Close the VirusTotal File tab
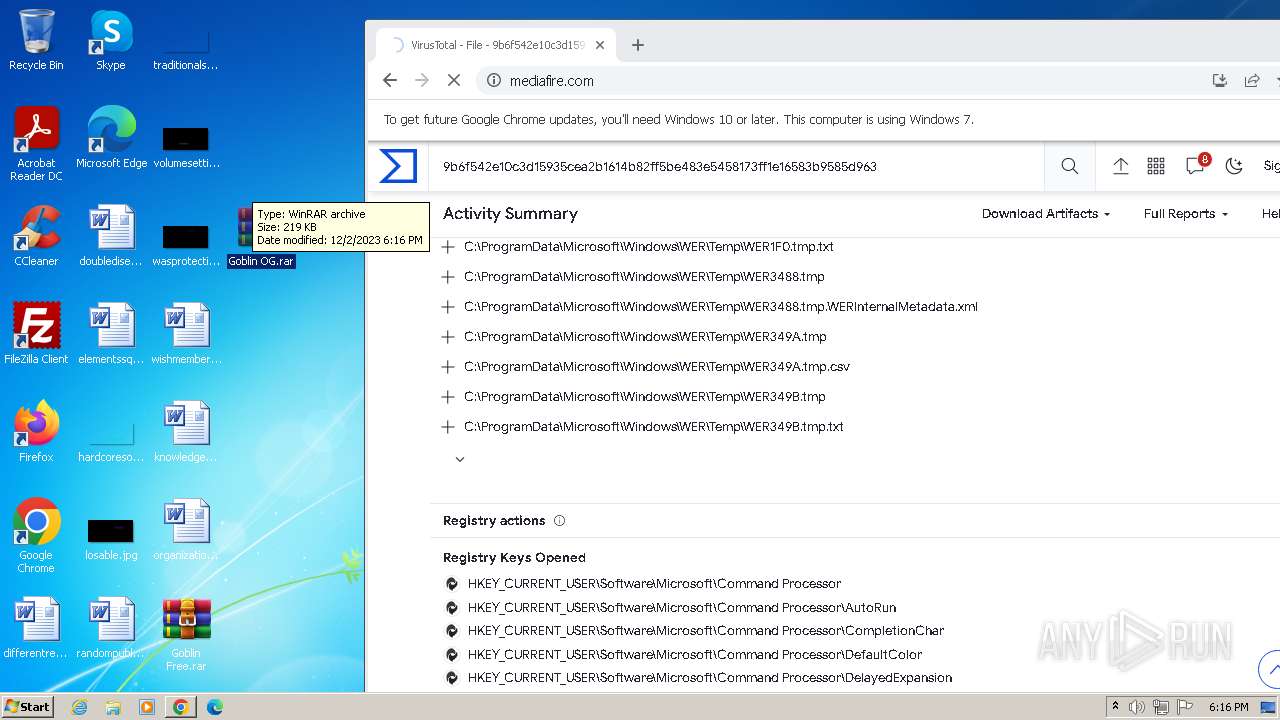Screen dimensions: 1280x720 (x=600, y=45)
